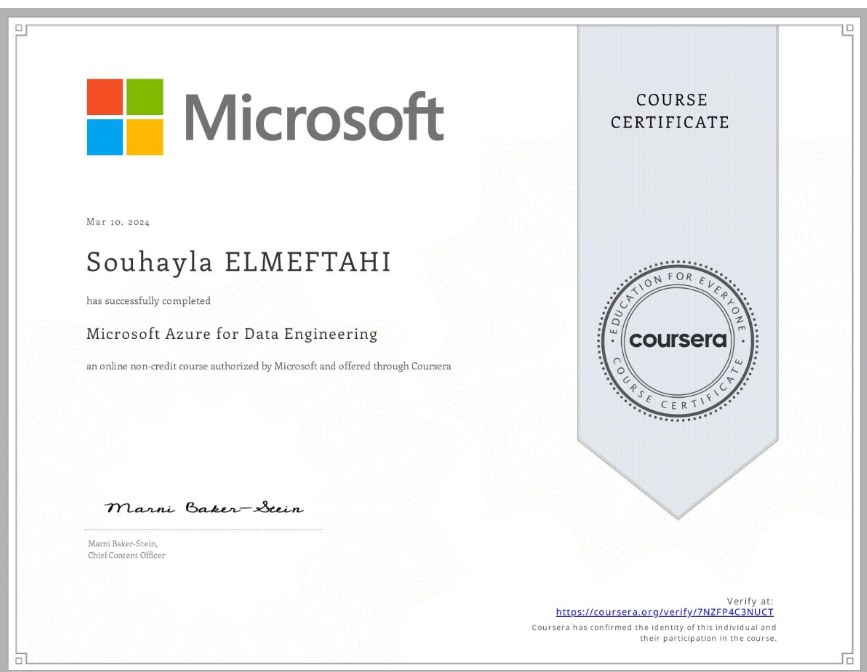The height and width of the screenshot is (672, 867).
Task: Select the course title "Microsoft Azure for Data Engineering"
Action: 232,334
